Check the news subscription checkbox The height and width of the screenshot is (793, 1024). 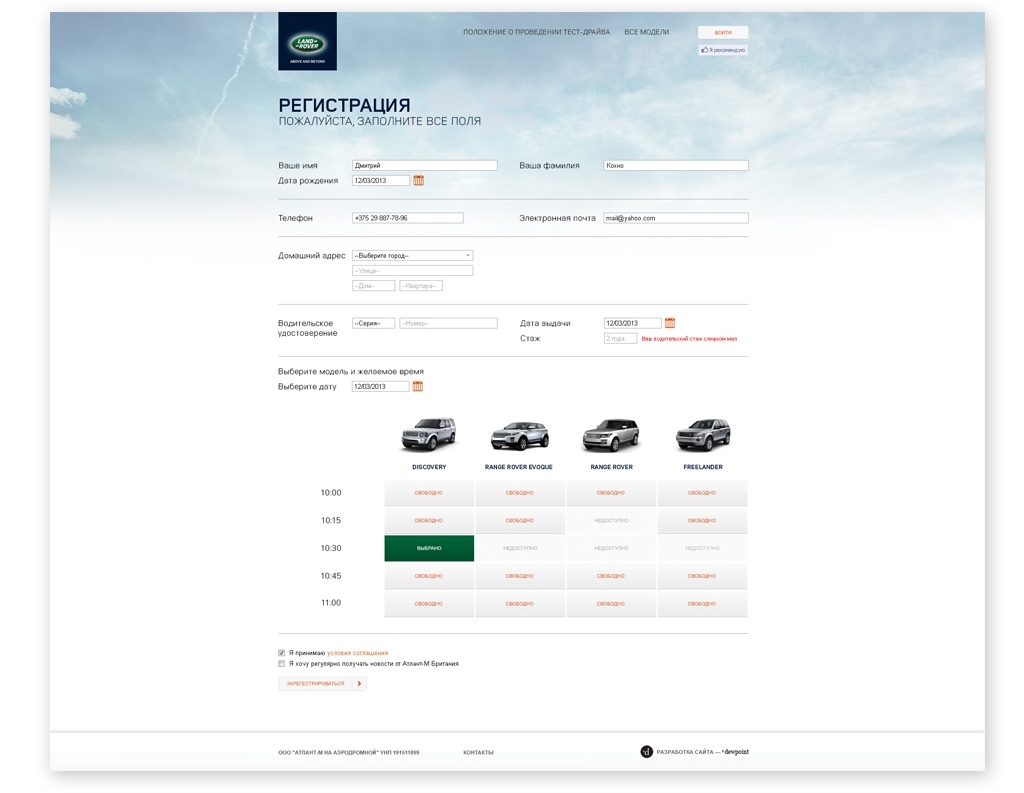click(x=281, y=664)
